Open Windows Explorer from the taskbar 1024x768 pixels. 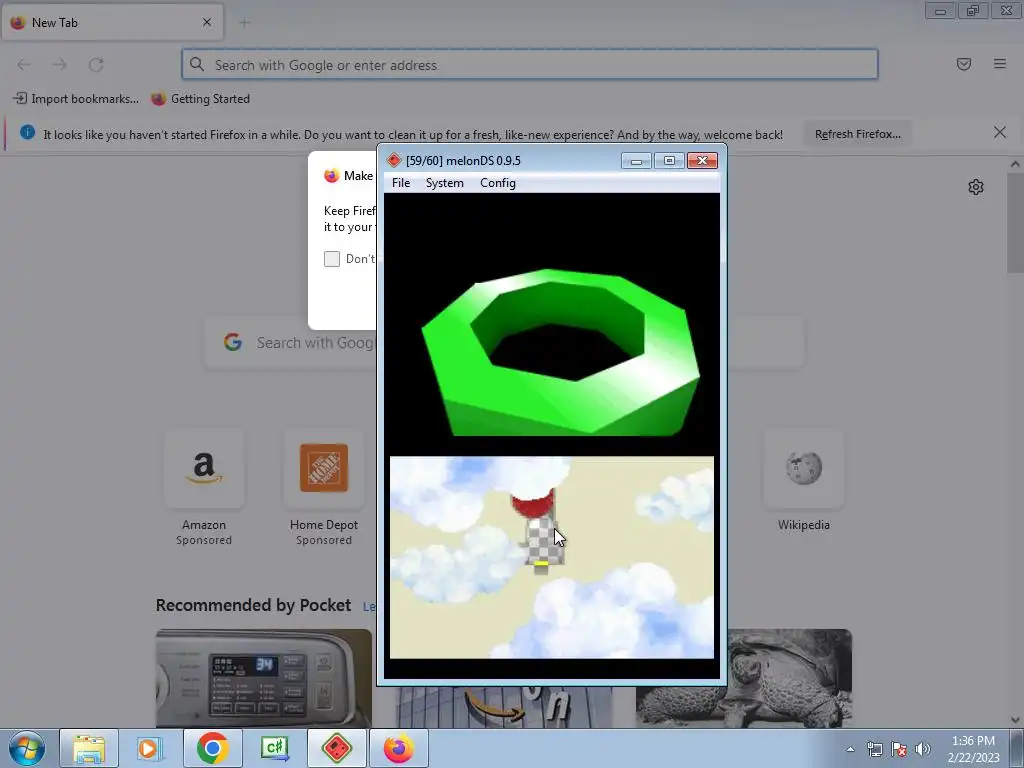(89, 748)
